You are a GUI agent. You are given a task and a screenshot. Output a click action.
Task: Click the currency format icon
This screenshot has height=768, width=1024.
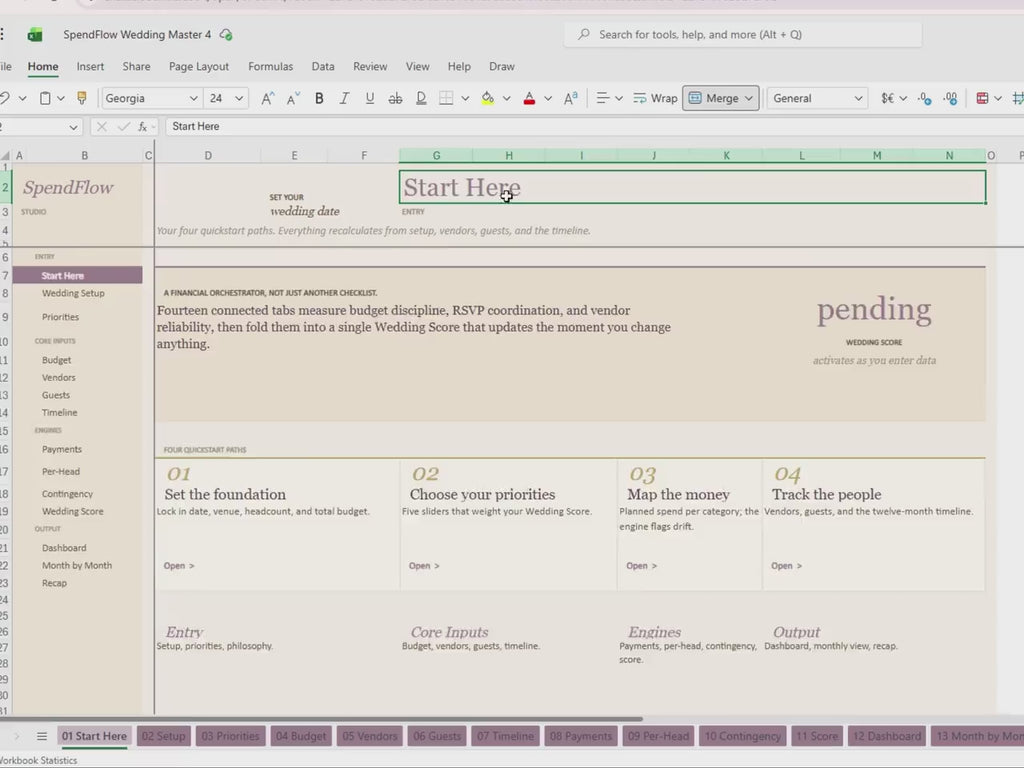888,98
